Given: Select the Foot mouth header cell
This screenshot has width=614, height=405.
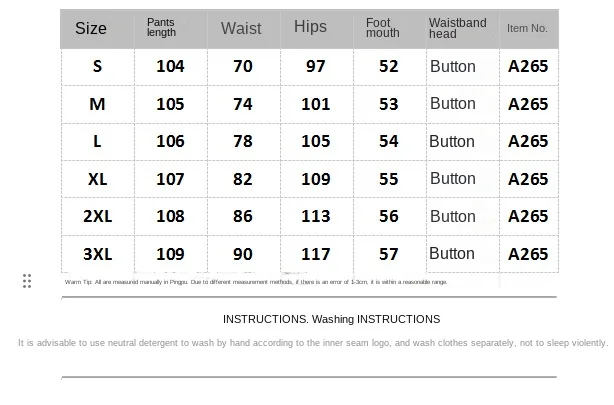Looking at the screenshot, I should [382, 28].
